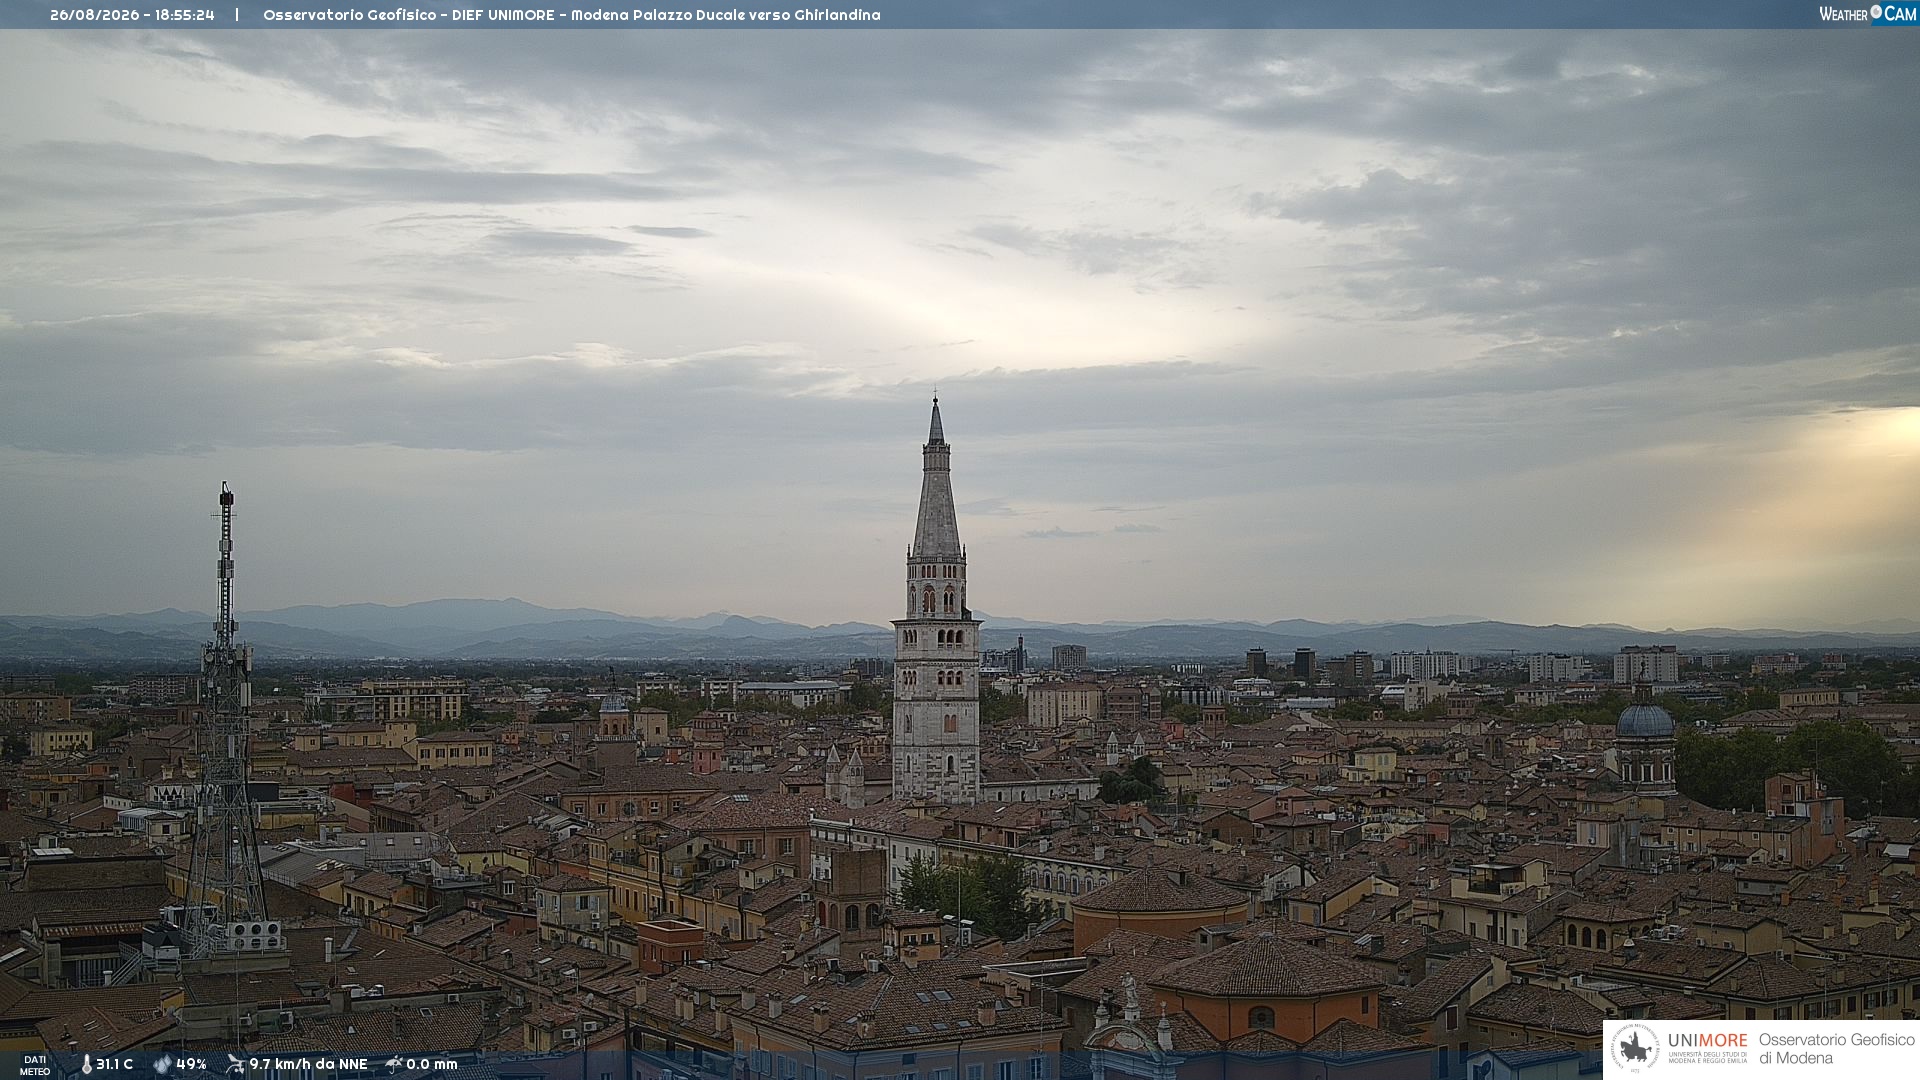1920x1080 pixels.
Task: Click the 49% humidity reading
Action: [191, 1064]
